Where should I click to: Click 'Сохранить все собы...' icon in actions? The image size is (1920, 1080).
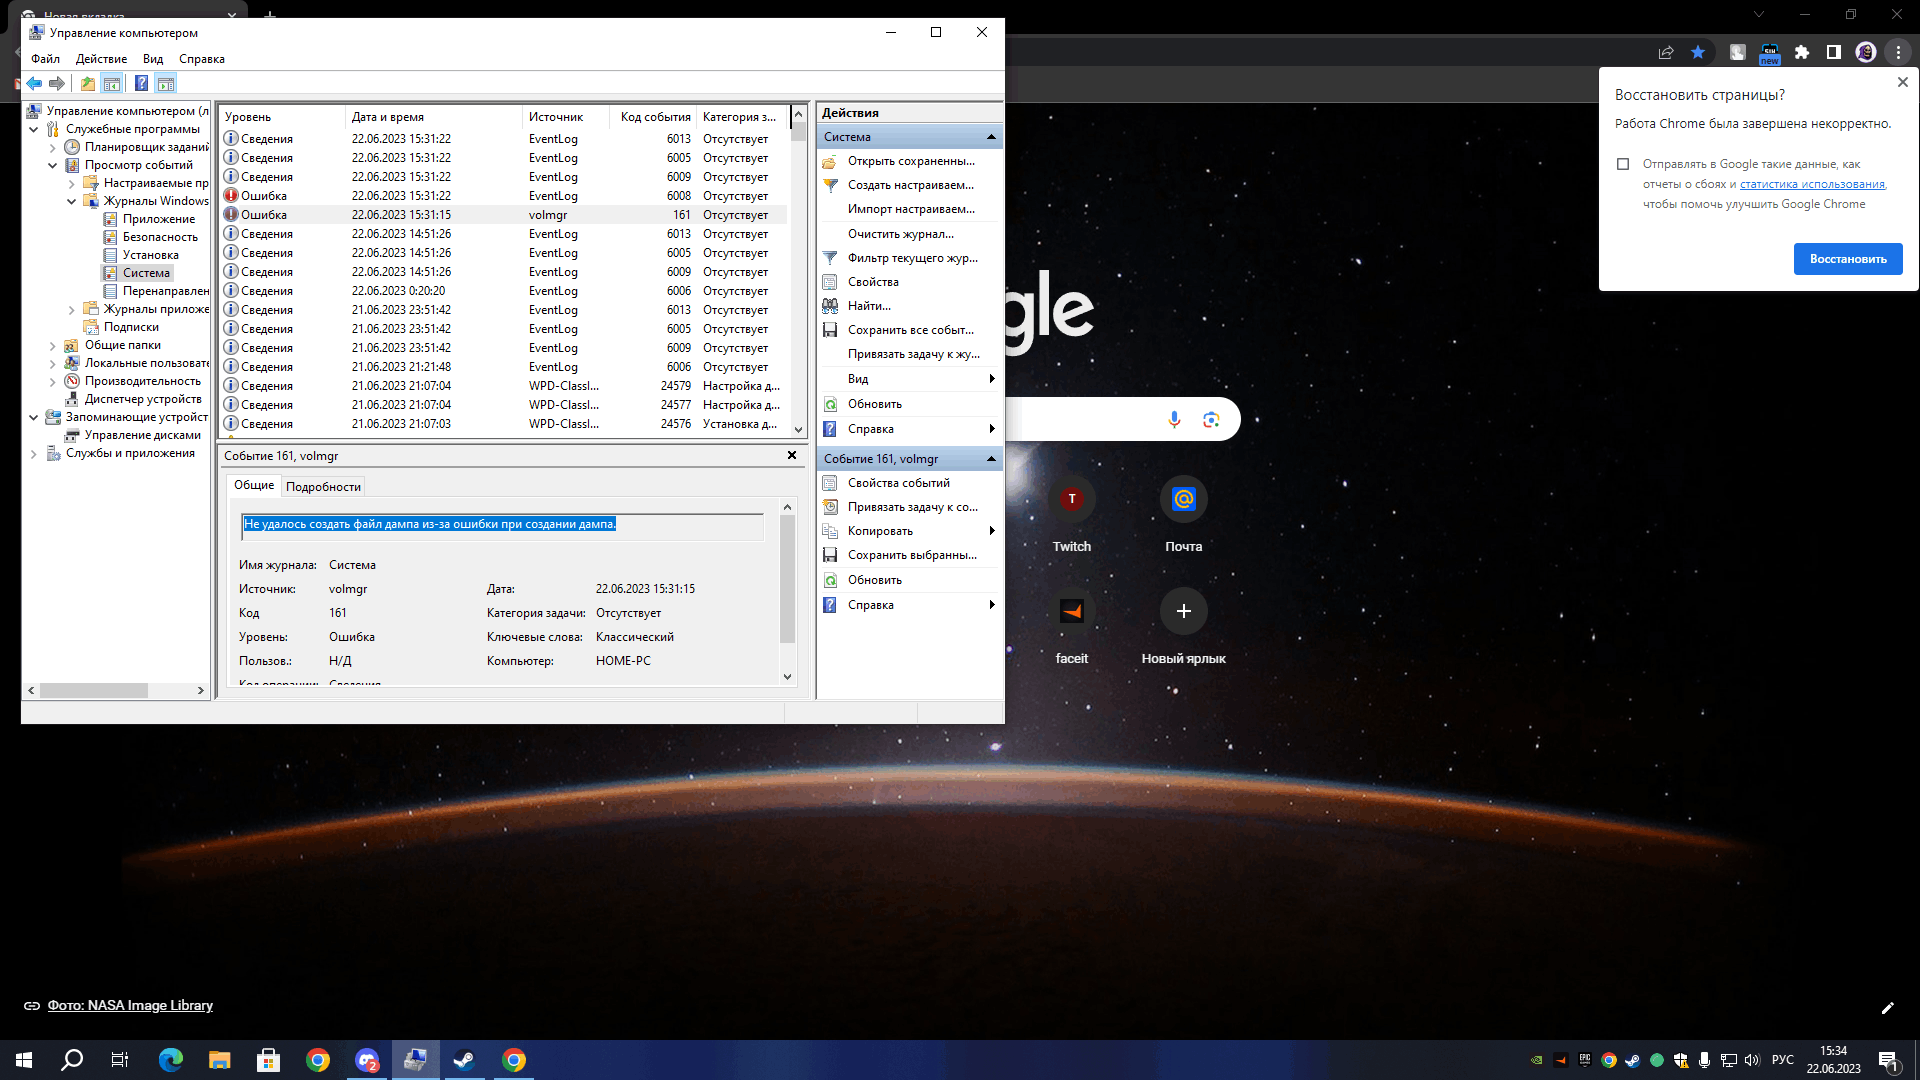829,330
